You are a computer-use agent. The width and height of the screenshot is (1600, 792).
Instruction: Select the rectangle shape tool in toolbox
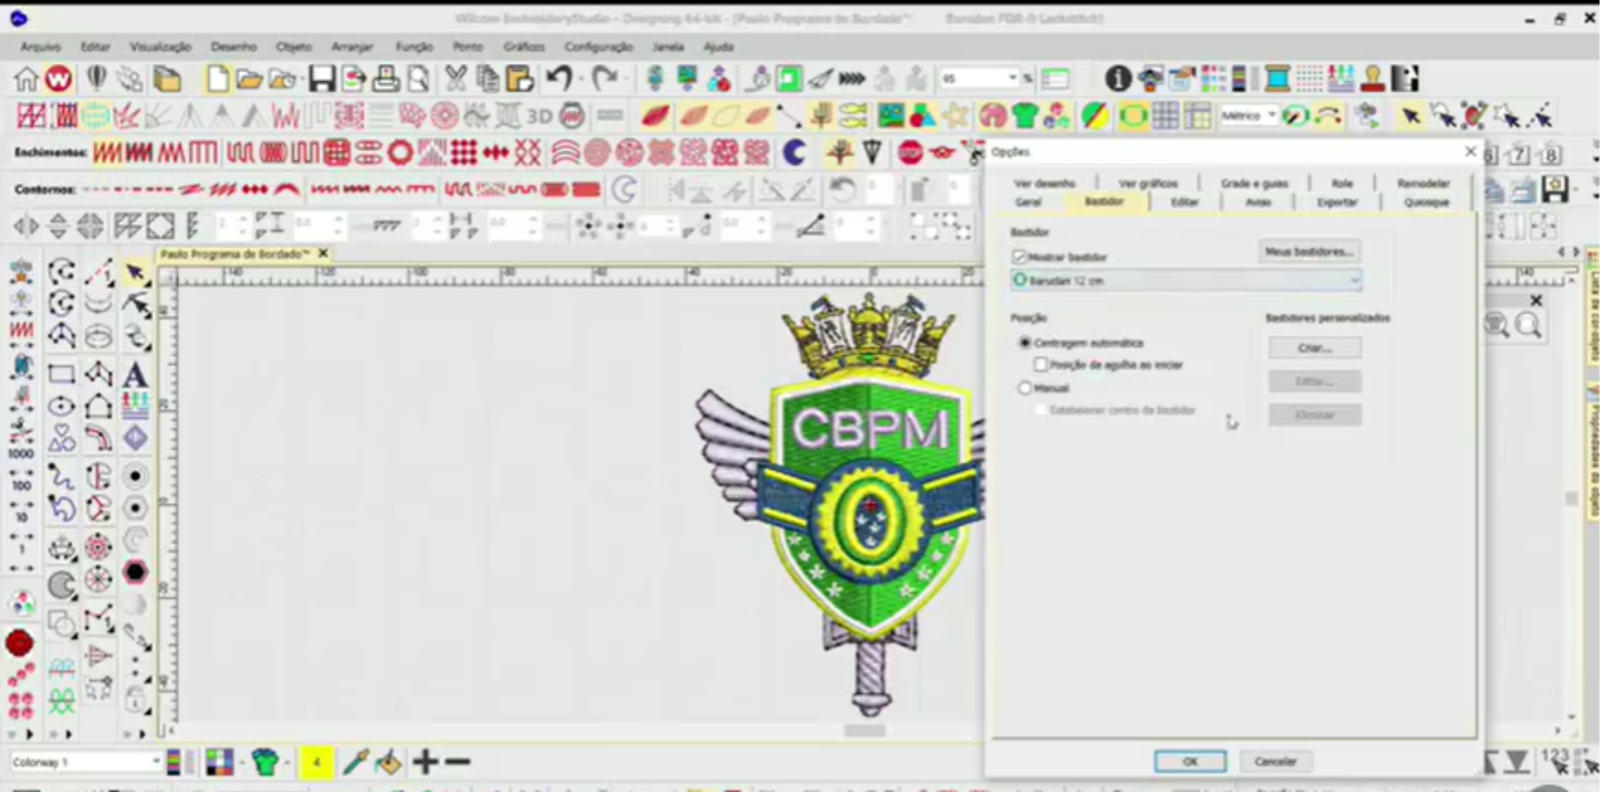click(62, 374)
